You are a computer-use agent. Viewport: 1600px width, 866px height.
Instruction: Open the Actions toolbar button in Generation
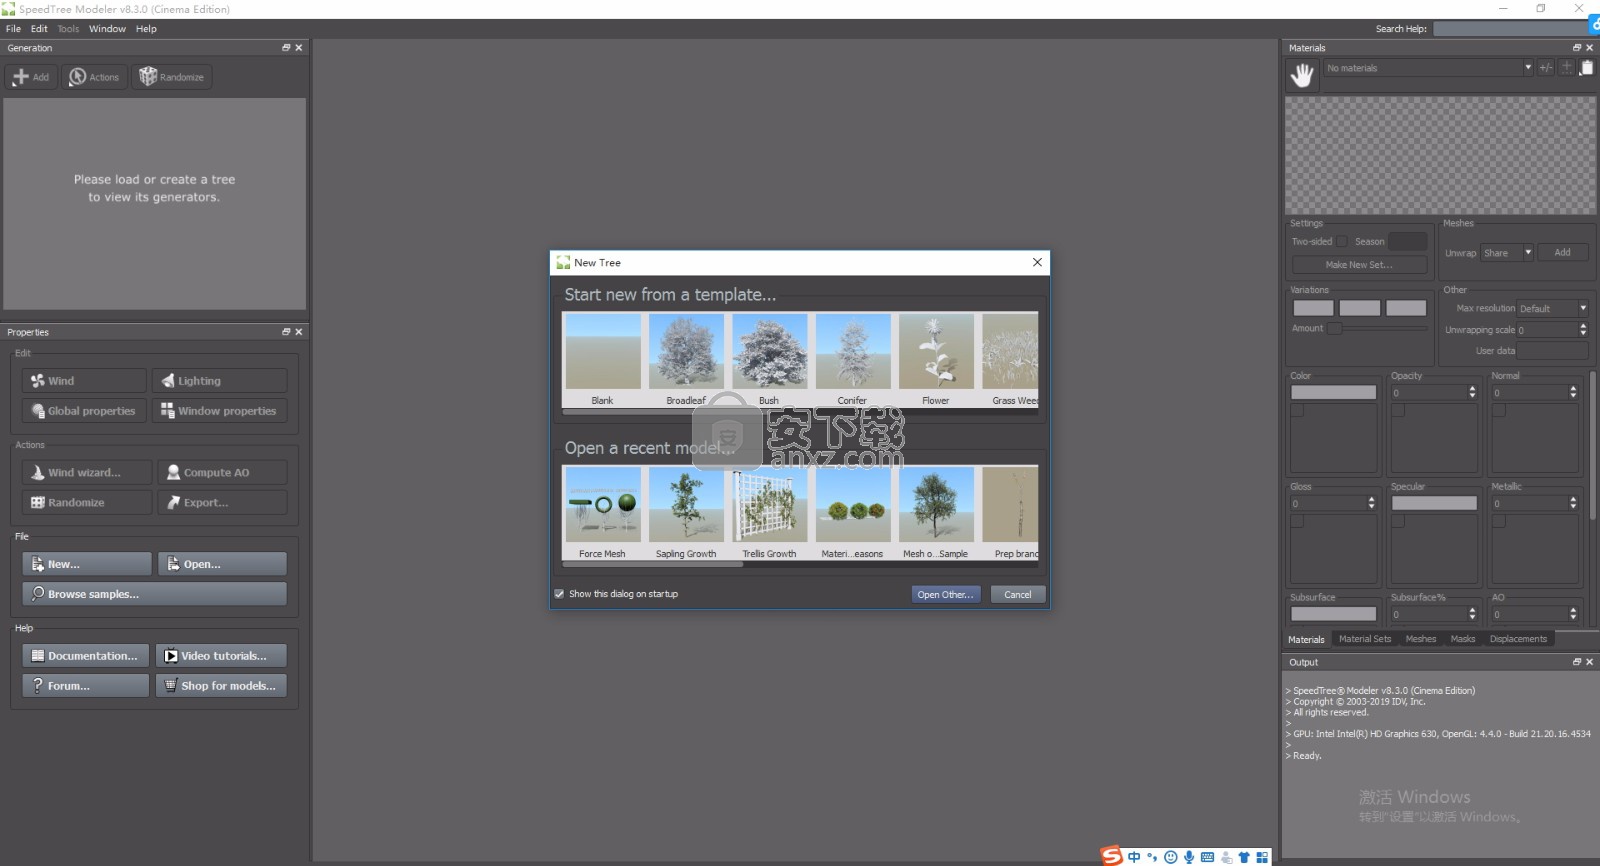tap(94, 77)
